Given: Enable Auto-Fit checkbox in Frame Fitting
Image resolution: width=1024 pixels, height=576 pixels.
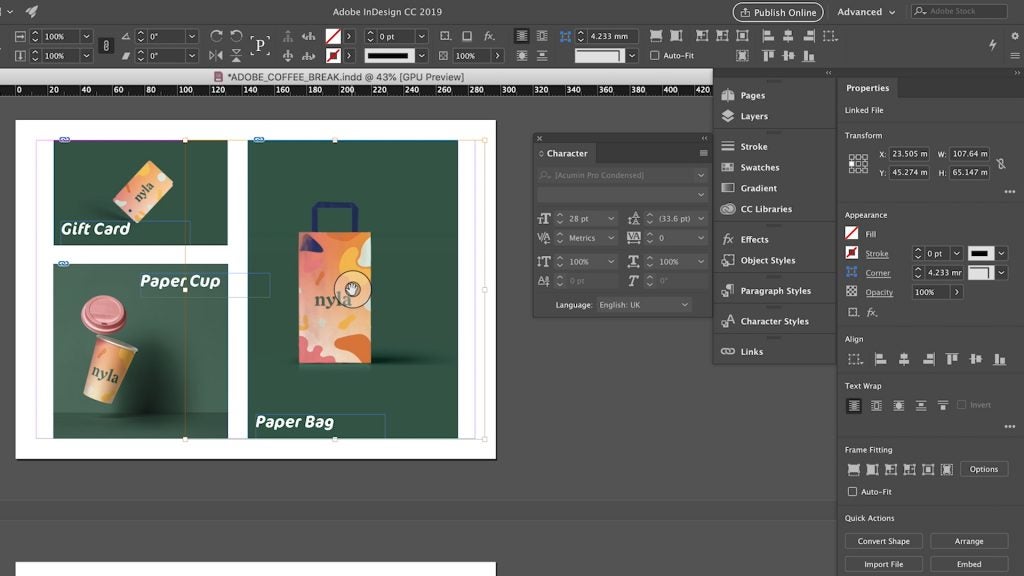Looking at the screenshot, I should (x=852, y=492).
